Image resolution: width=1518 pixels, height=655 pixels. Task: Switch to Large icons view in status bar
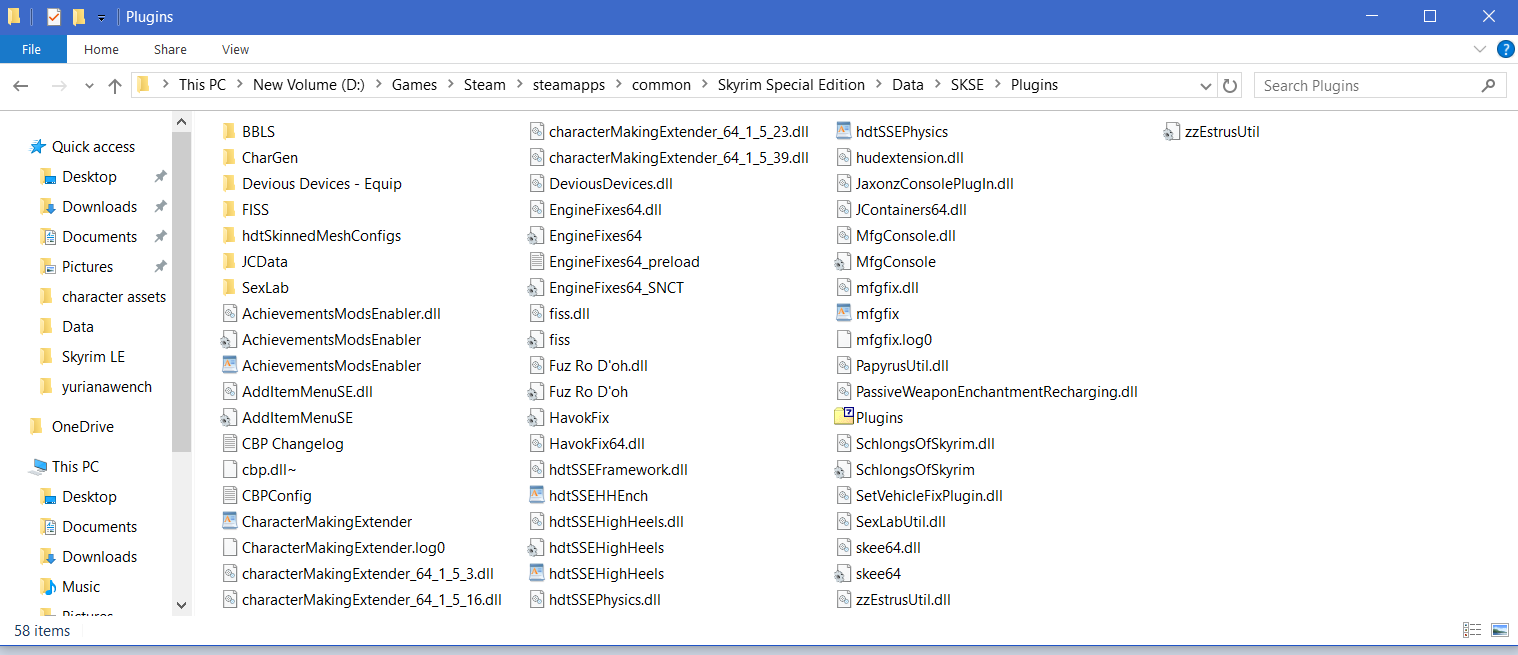point(1499,630)
